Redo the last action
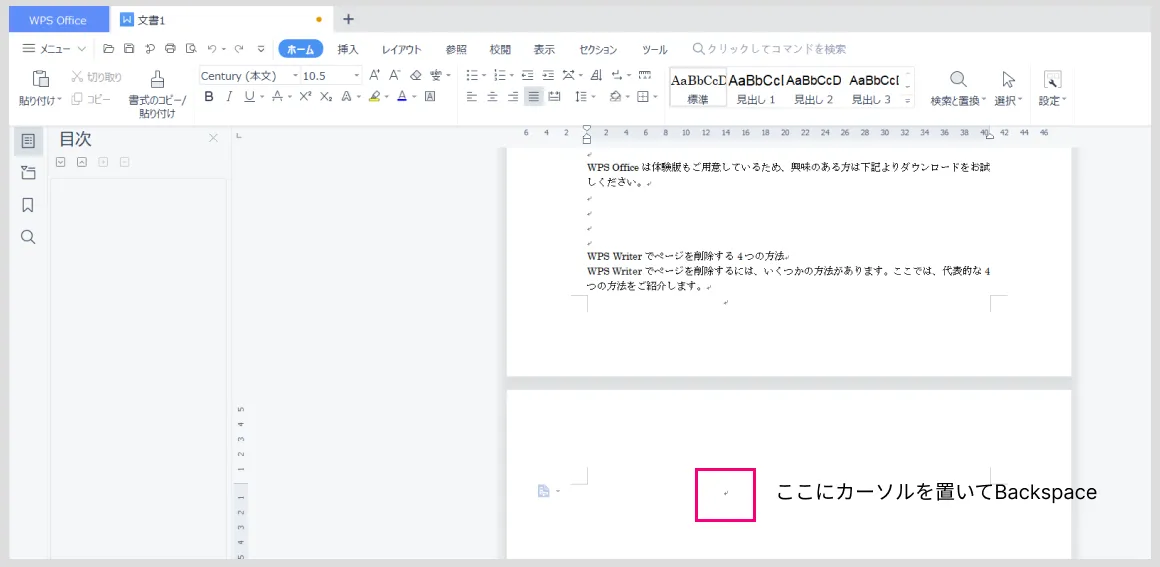 tap(238, 49)
